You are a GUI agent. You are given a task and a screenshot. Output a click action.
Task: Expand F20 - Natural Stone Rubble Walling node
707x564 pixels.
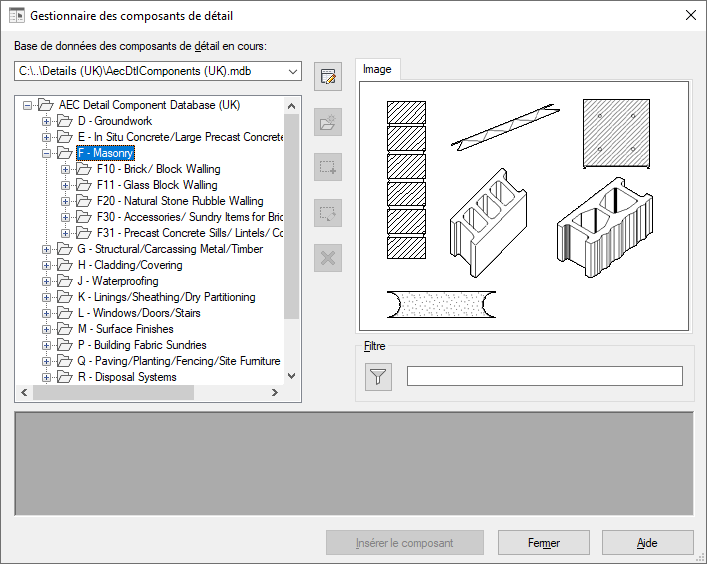[65, 202]
